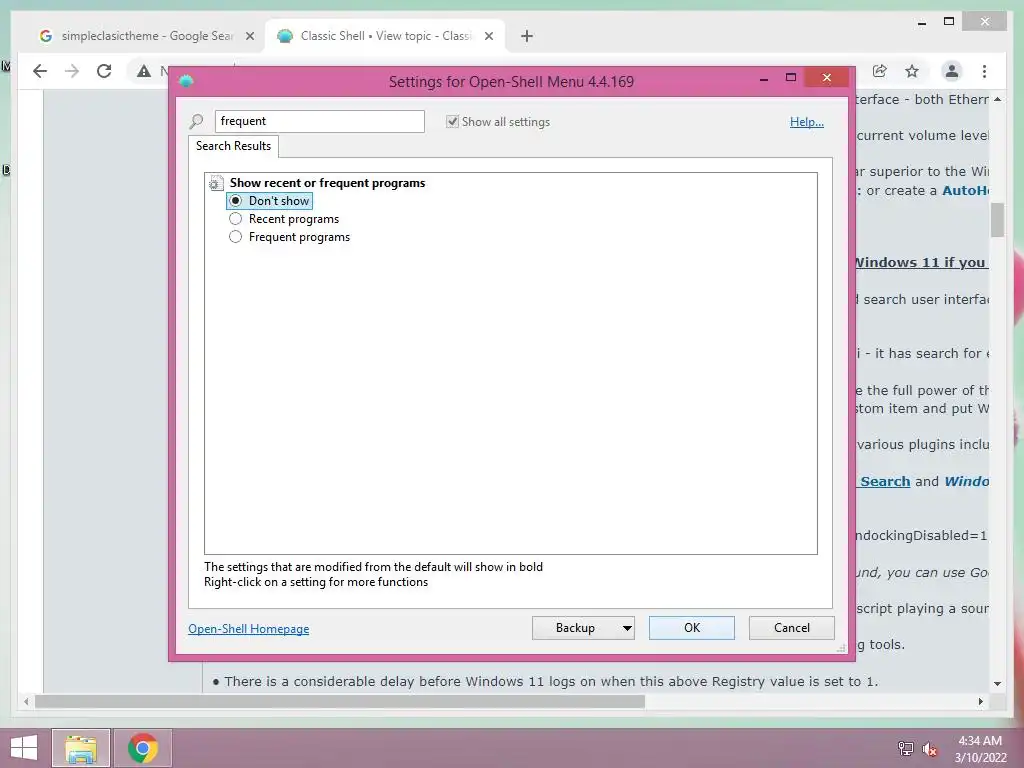The width and height of the screenshot is (1024, 768).
Task: Go back in Chrome
Action: pyautogui.click(x=40, y=71)
